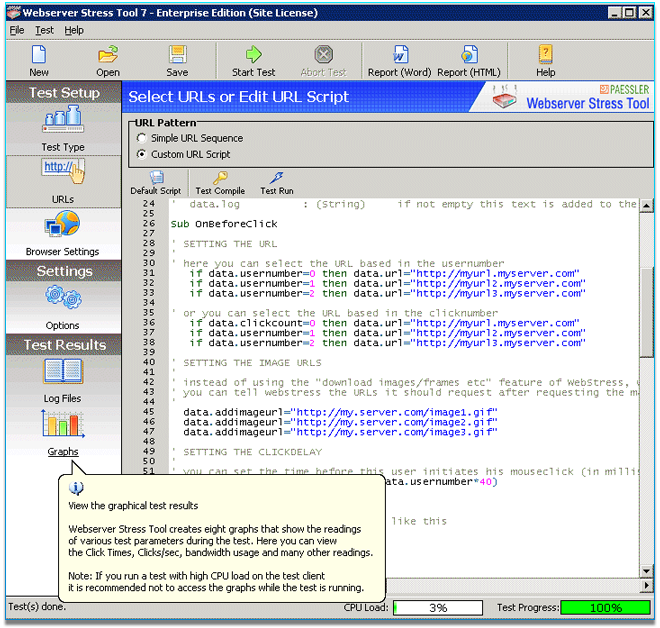Click the application icon in the title bar
The image size is (660, 628).
(13, 13)
